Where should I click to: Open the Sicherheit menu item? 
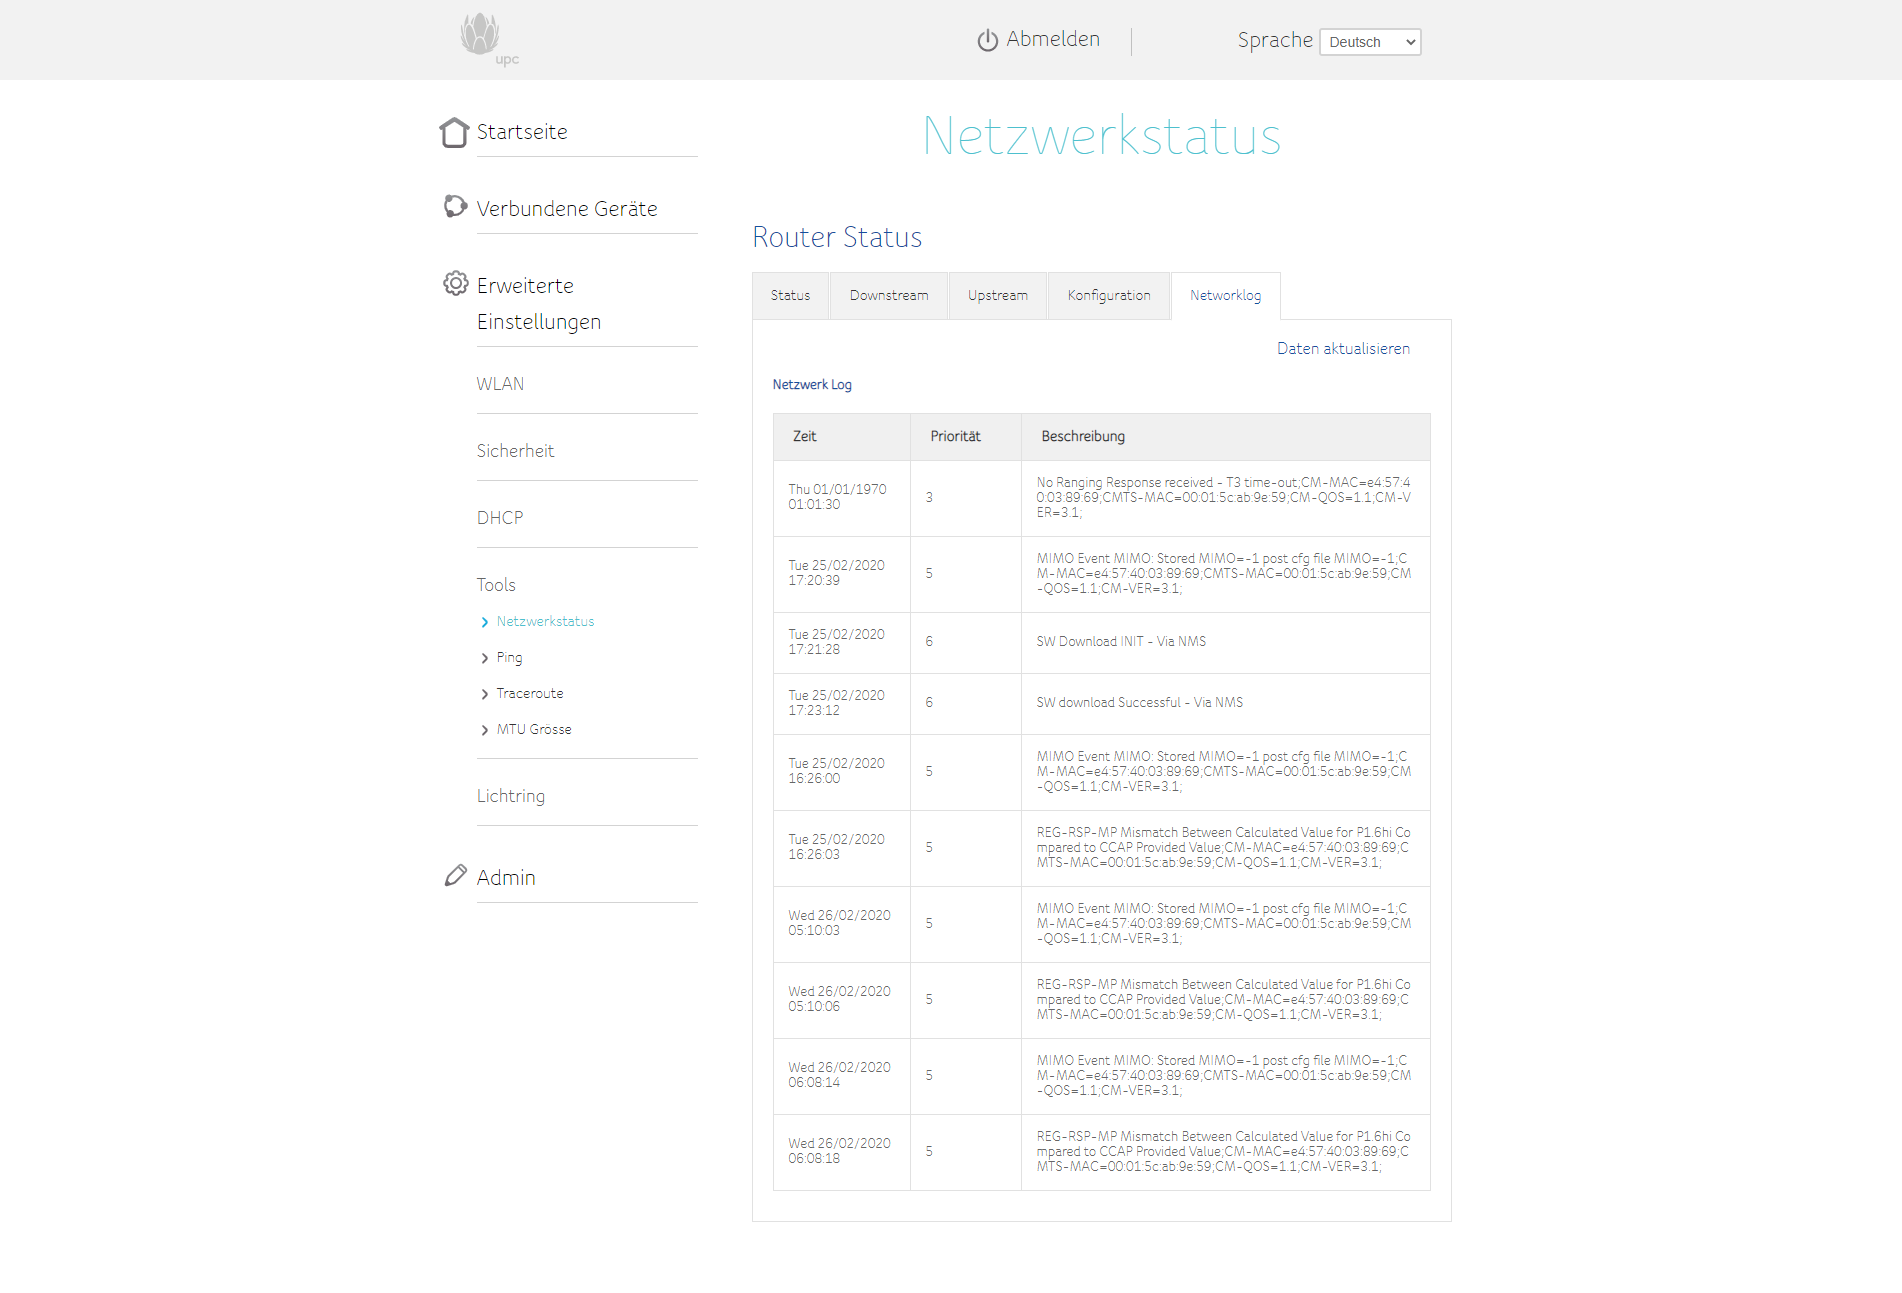tap(515, 451)
